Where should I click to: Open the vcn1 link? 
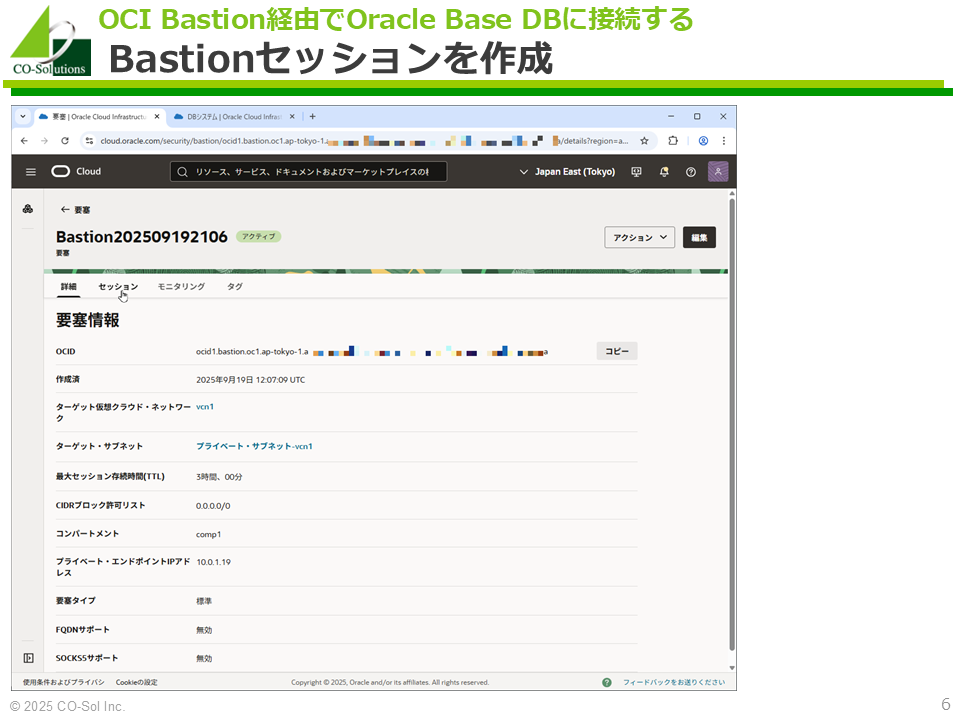[205, 407]
